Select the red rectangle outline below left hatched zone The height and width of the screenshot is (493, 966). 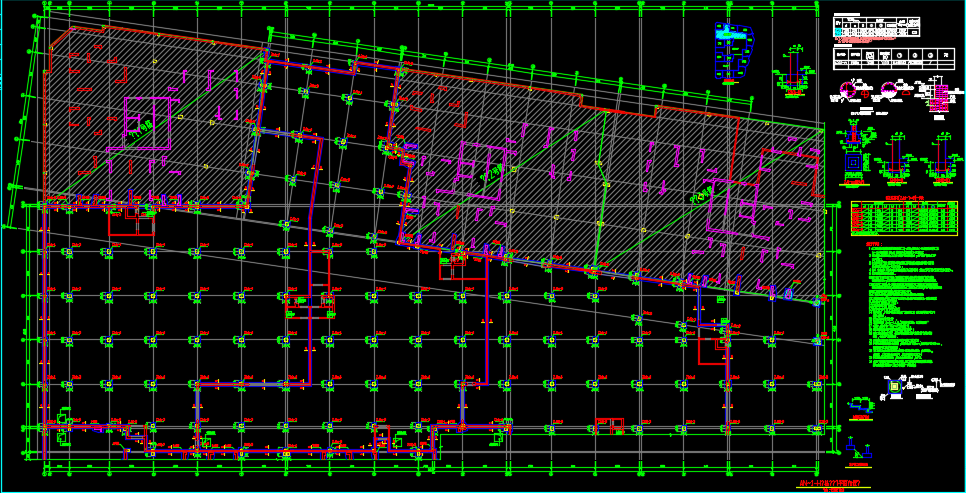point(130,225)
